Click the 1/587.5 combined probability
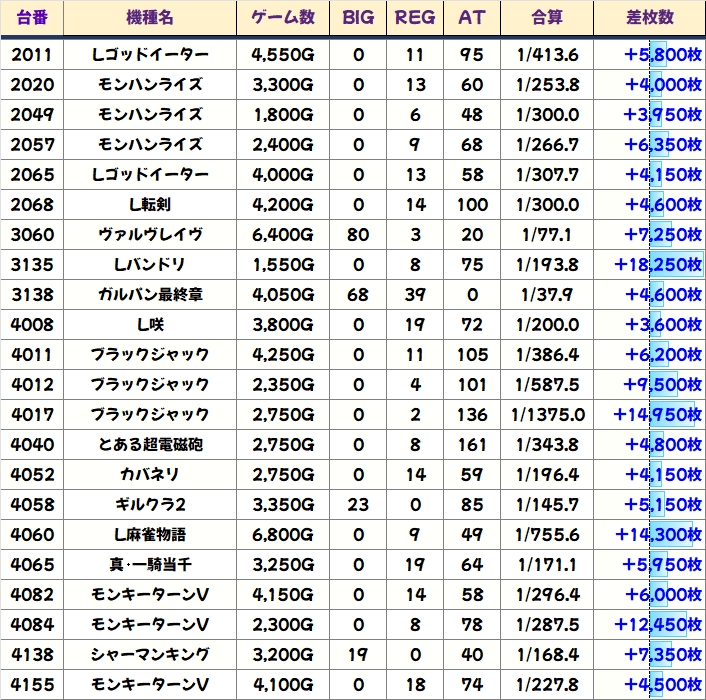 pos(547,384)
